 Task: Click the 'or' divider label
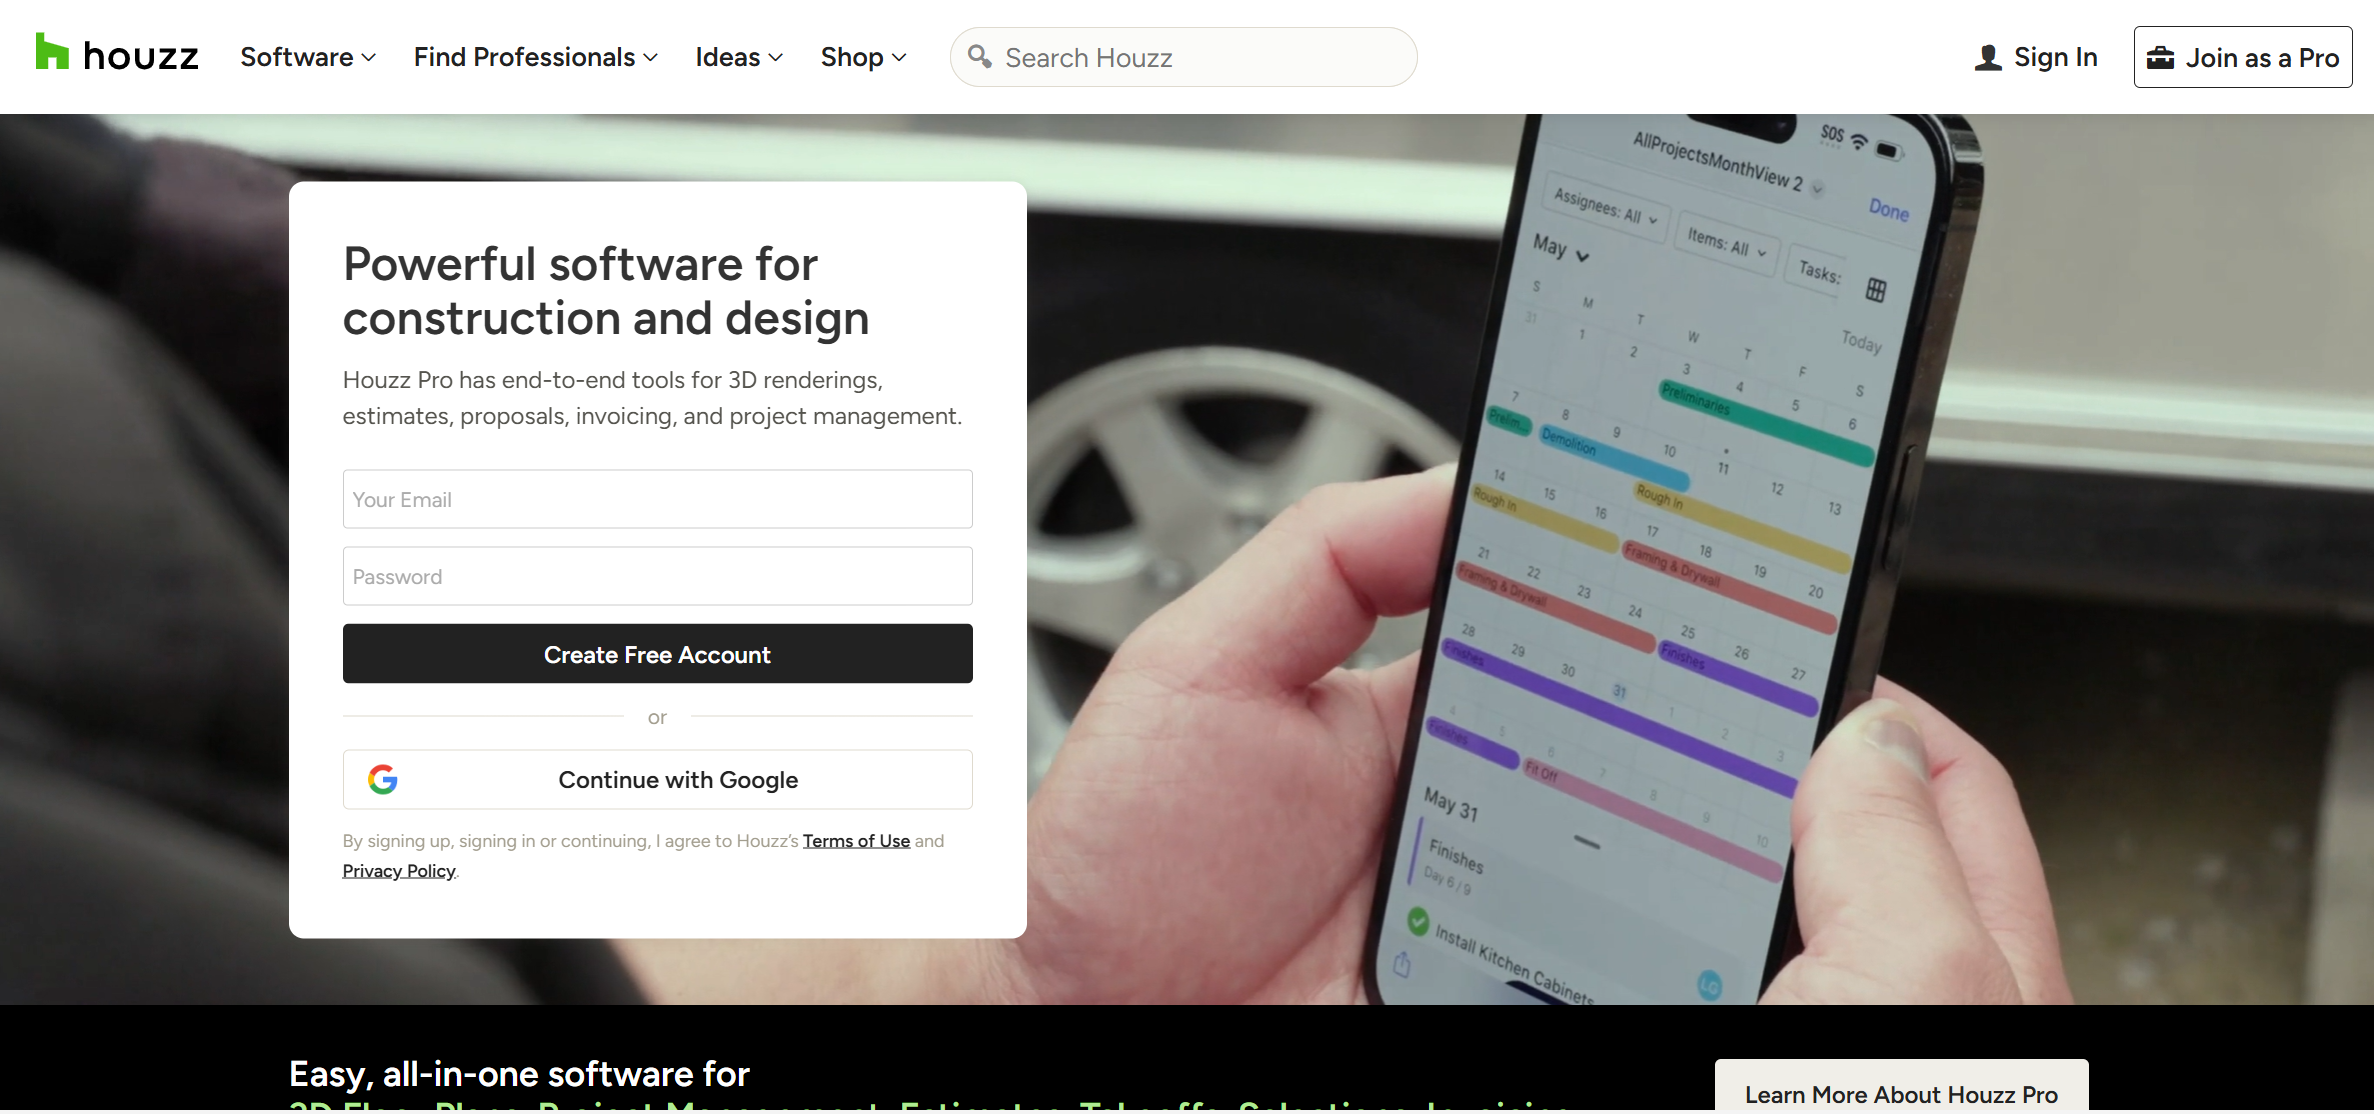(657, 717)
